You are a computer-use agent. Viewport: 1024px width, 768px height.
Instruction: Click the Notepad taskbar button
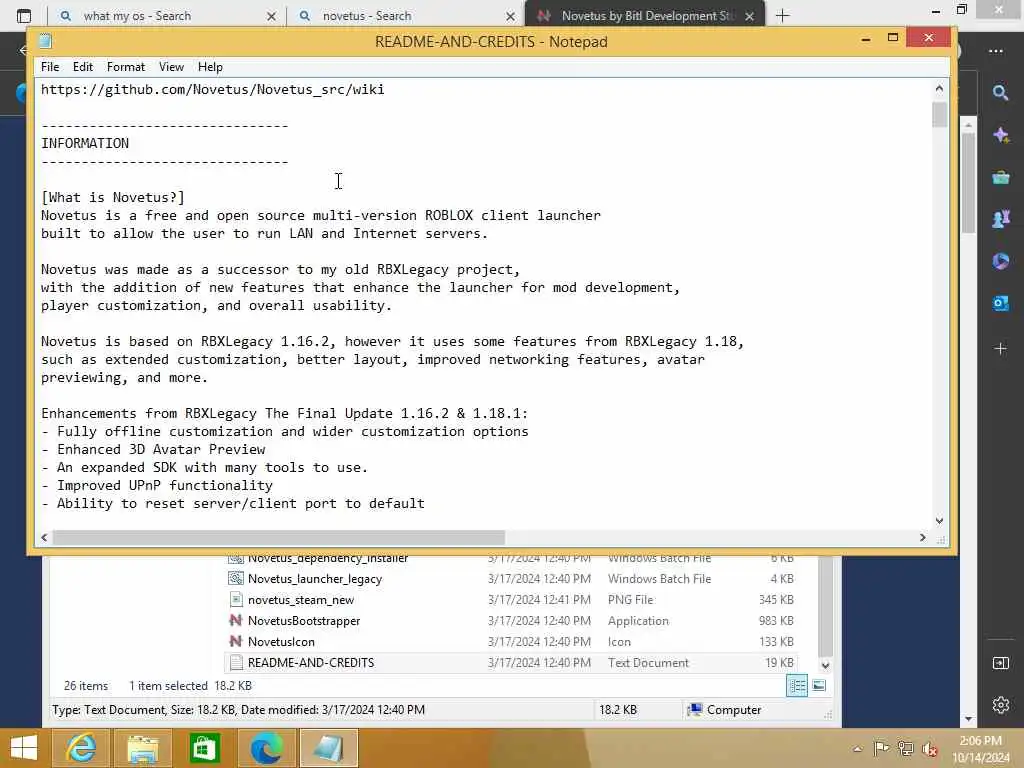pyautogui.click(x=328, y=748)
